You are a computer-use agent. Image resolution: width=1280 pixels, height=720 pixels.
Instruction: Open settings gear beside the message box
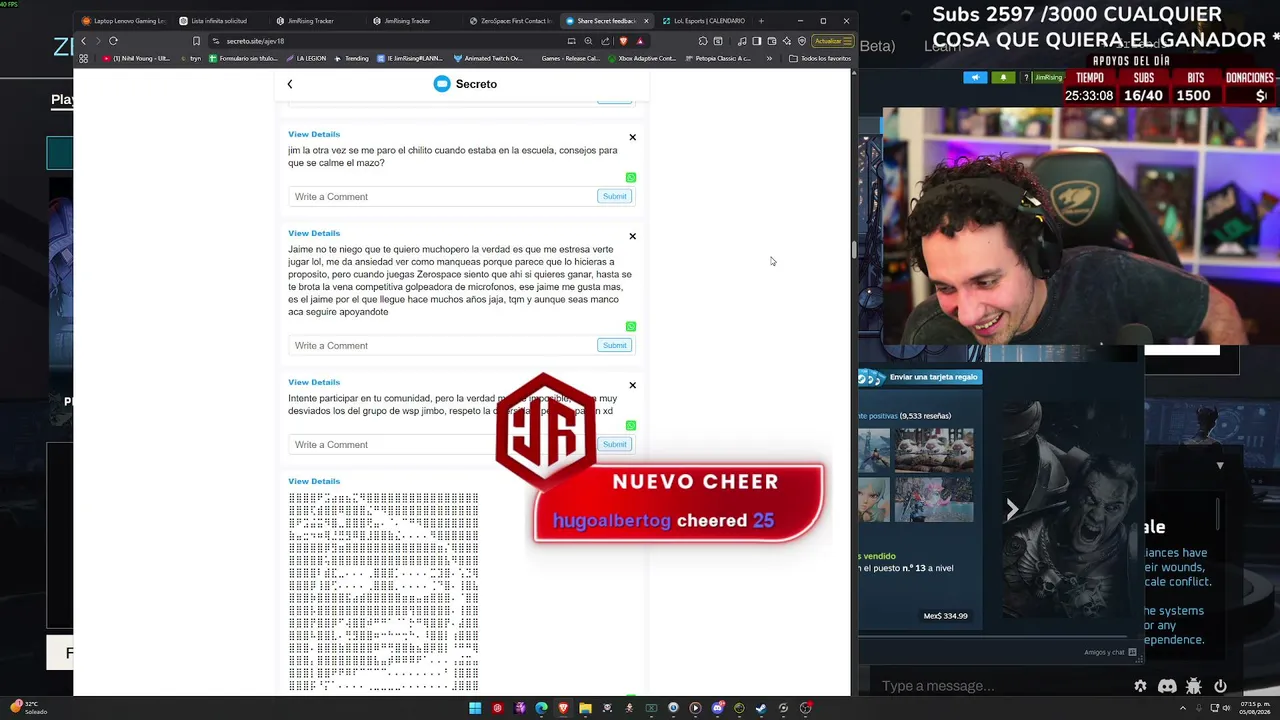pyautogui.click(x=1140, y=686)
